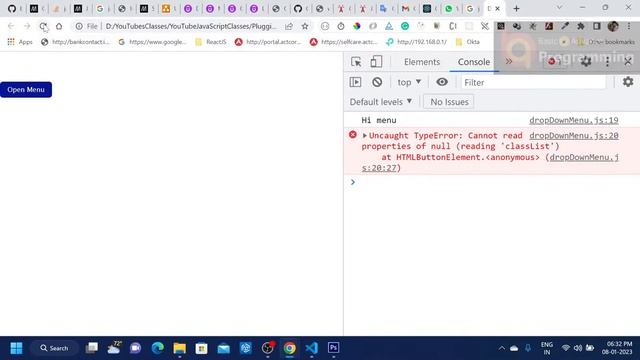Image resolution: width=640 pixels, height=360 pixels.
Task: Toggle the console sidebar icon
Action: tap(355, 82)
